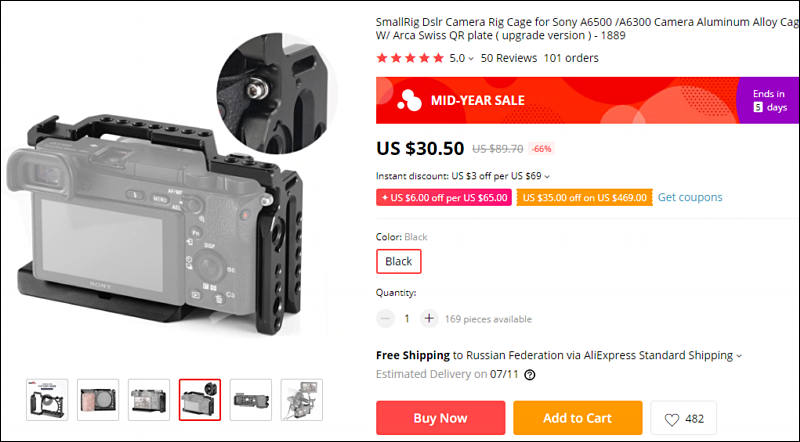Click the Get coupons link
This screenshot has height=442, width=800.
(x=690, y=197)
